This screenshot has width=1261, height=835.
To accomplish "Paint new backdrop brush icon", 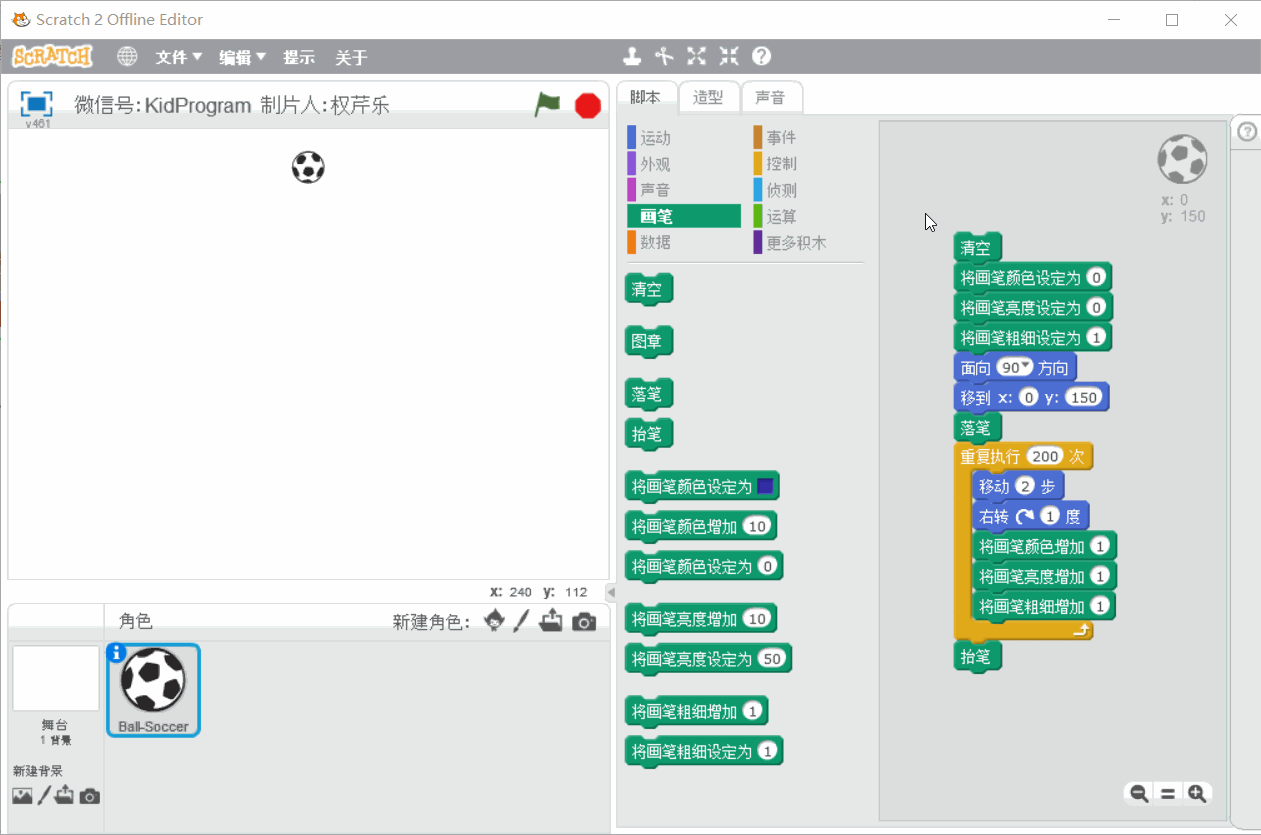I will pyautogui.click(x=44, y=796).
